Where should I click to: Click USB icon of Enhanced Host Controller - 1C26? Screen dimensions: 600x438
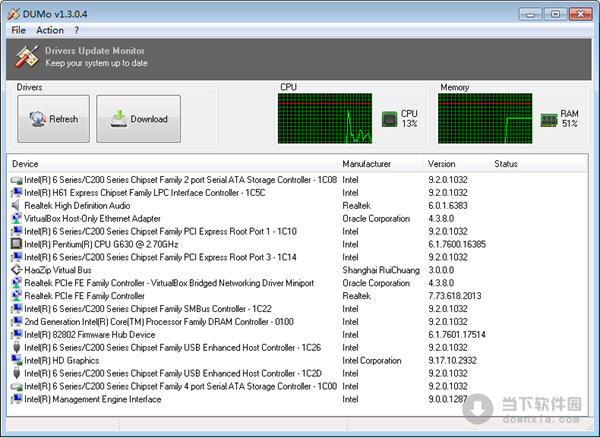(16, 347)
